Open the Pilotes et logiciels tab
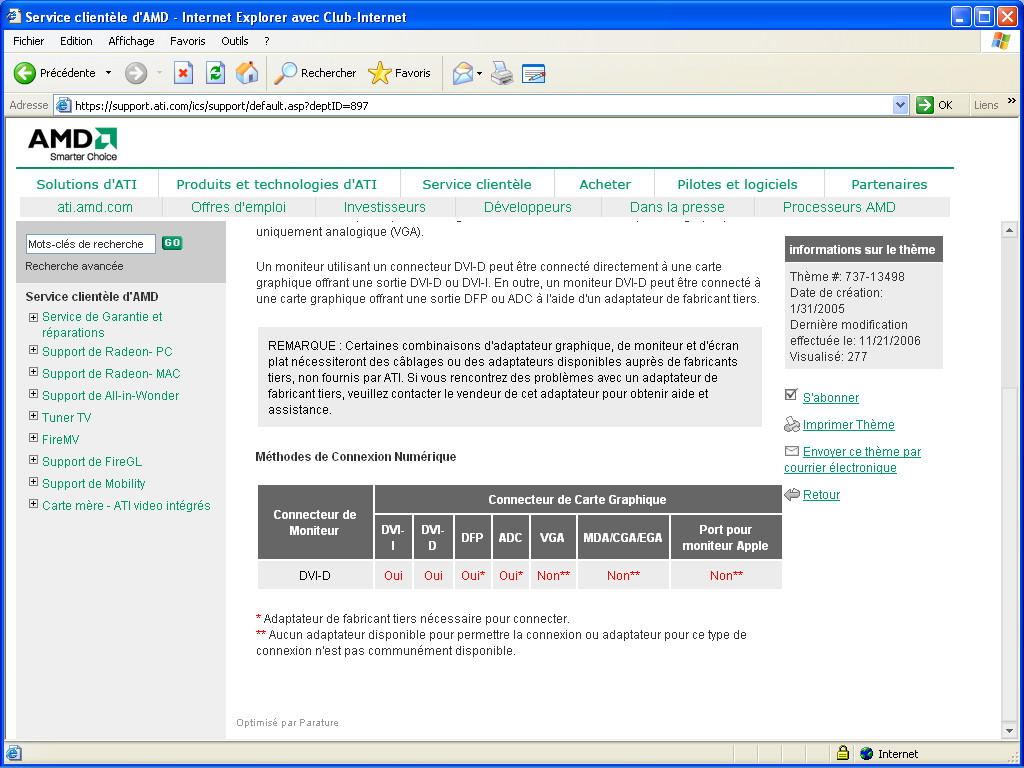The image size is (1024, 768). (x=737, y=184)
